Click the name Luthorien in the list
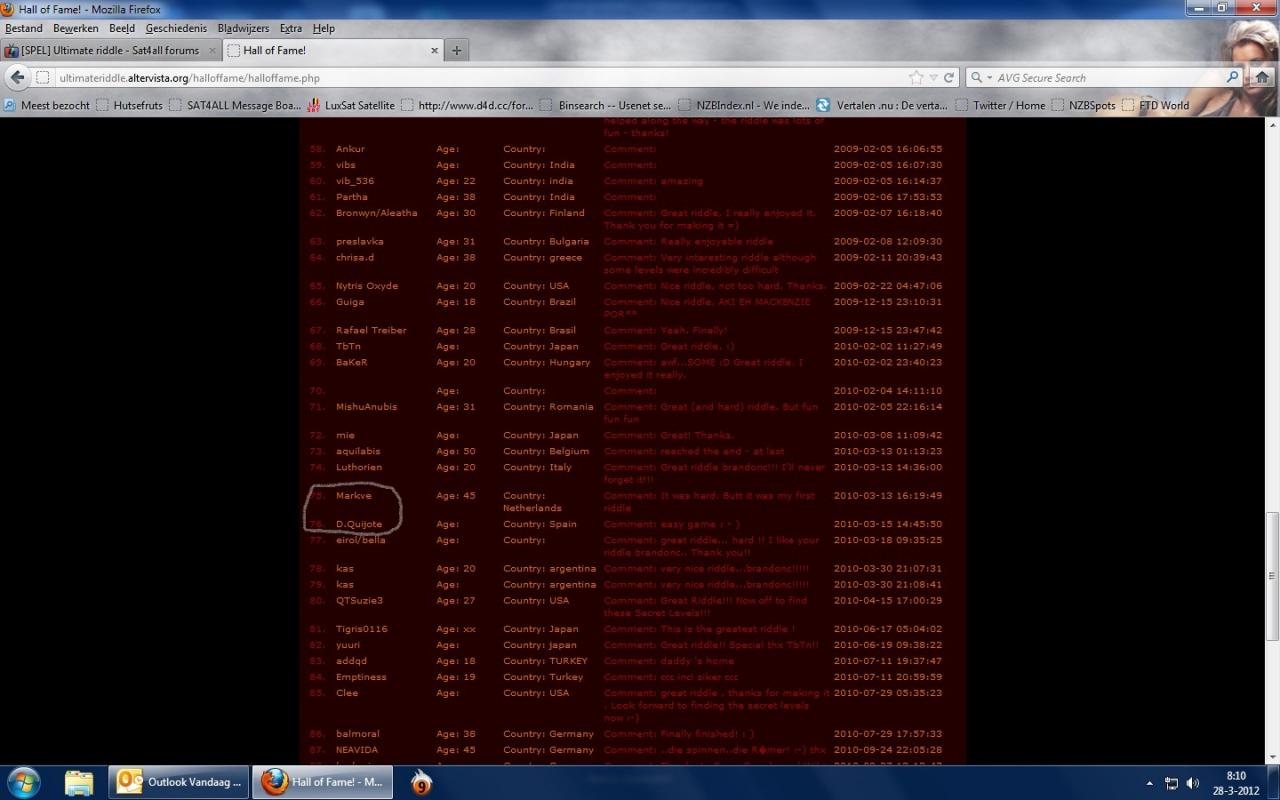 pyautogui.click(x=359, y=467)
